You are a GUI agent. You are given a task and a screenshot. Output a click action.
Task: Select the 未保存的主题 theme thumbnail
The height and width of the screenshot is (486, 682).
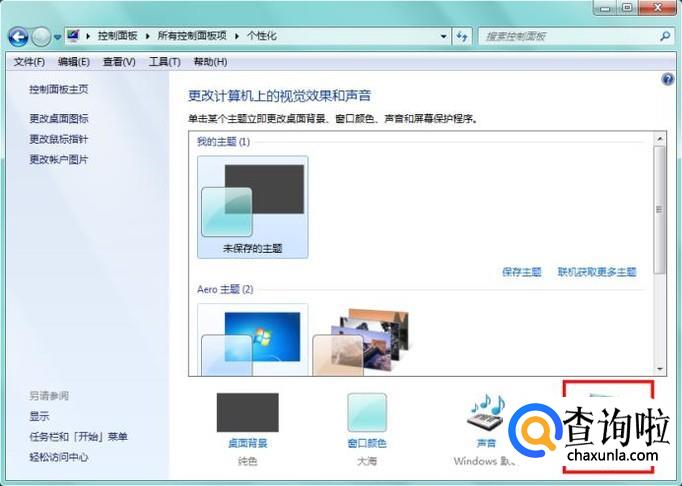253,207
